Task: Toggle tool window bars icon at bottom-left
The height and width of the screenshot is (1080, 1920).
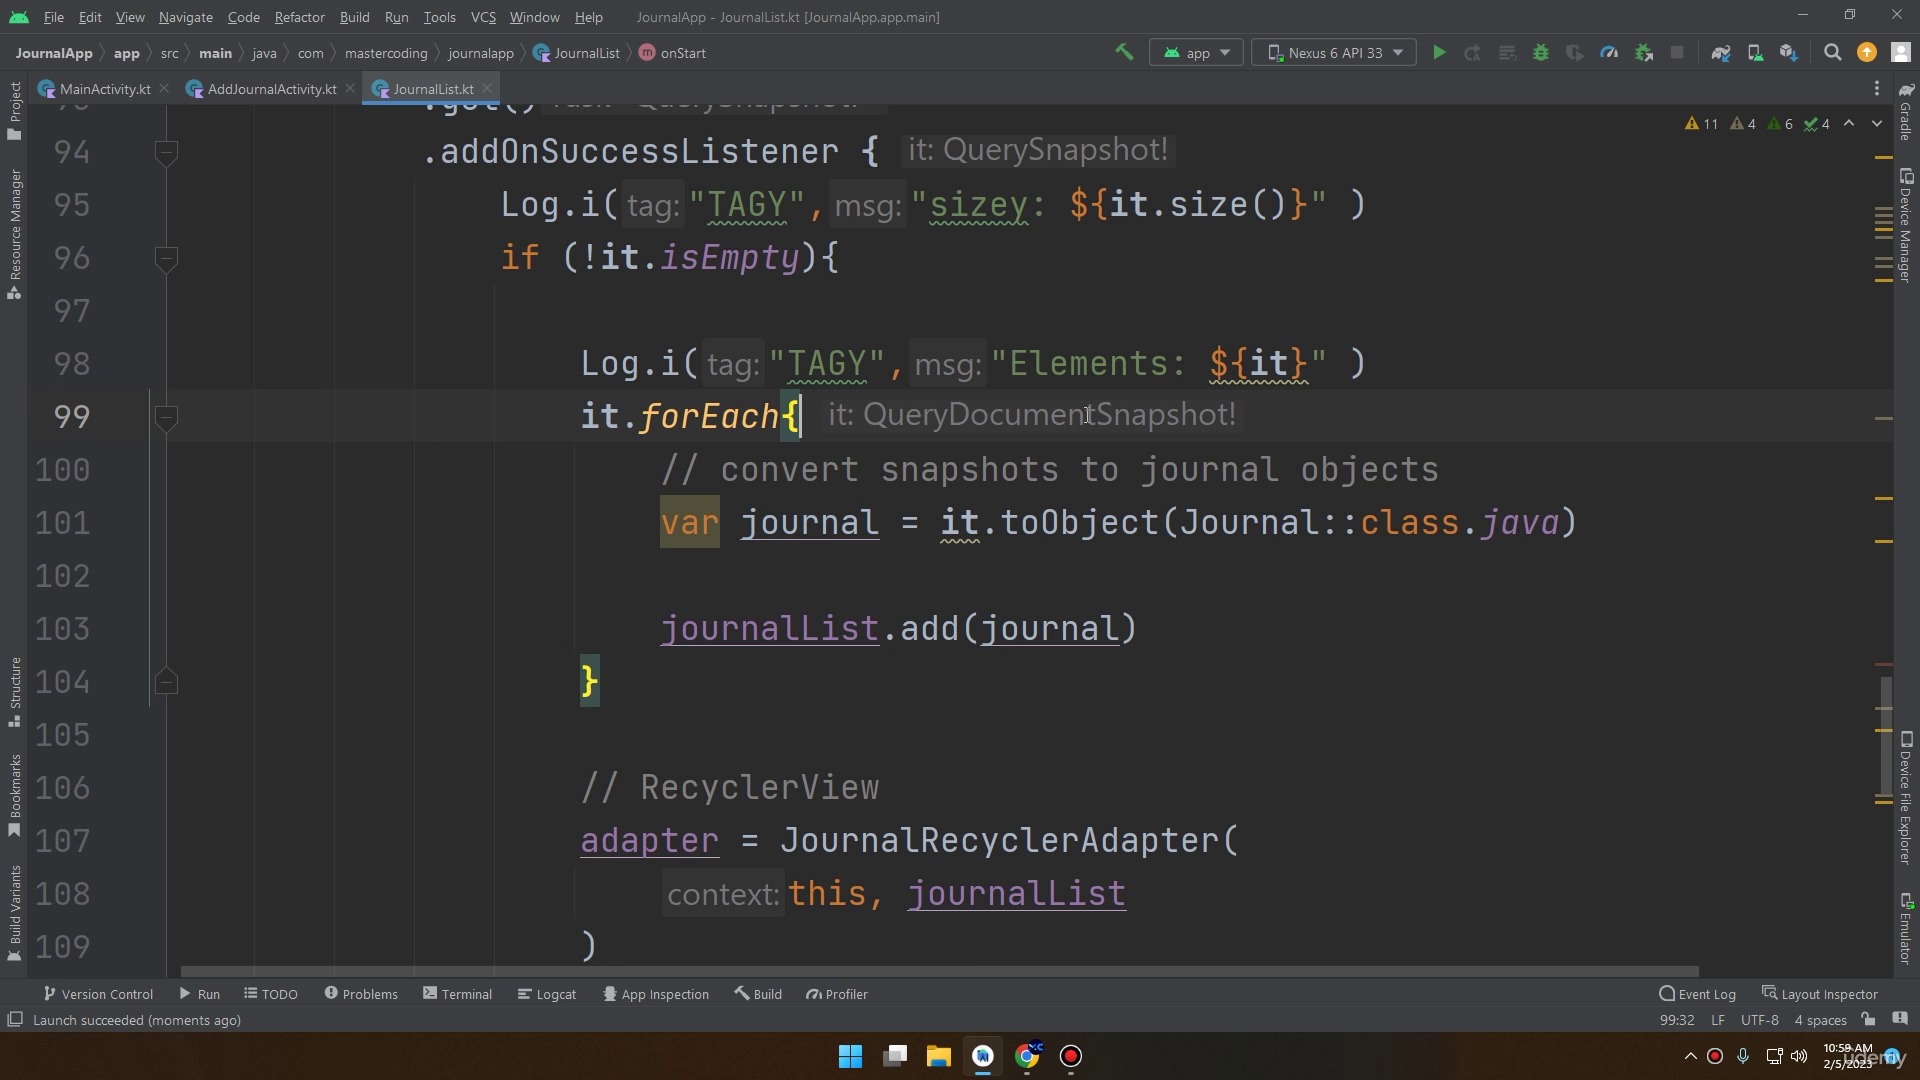Action: (15, 1020)
